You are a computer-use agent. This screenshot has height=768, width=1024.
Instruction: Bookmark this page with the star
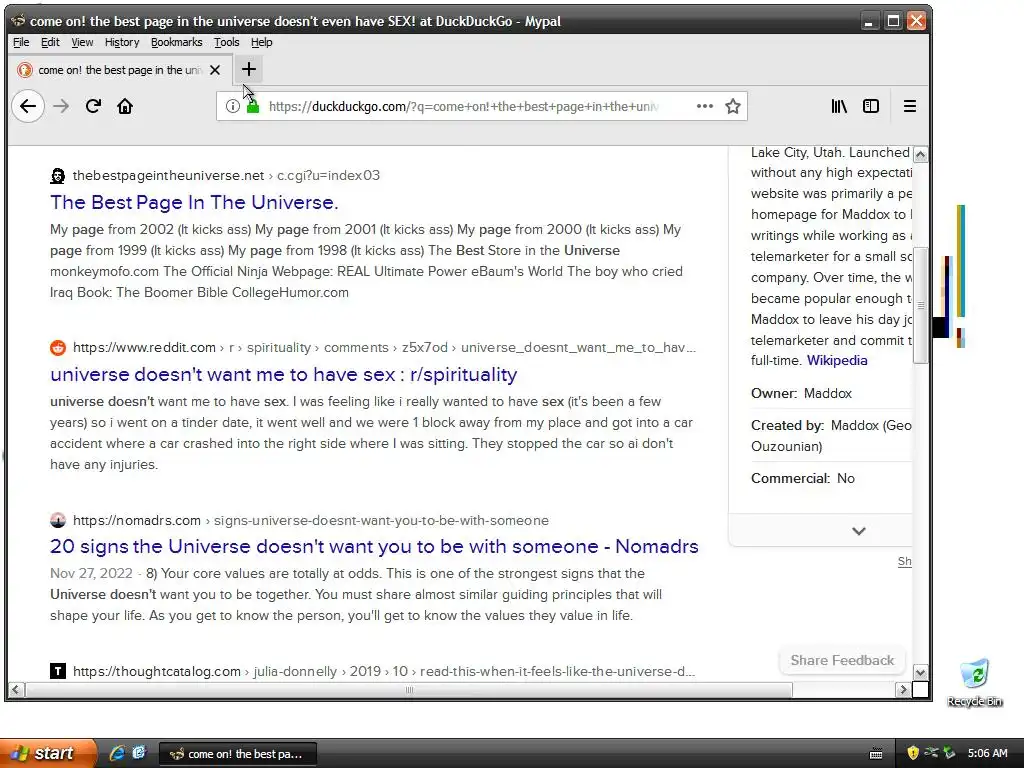[733, 106]
